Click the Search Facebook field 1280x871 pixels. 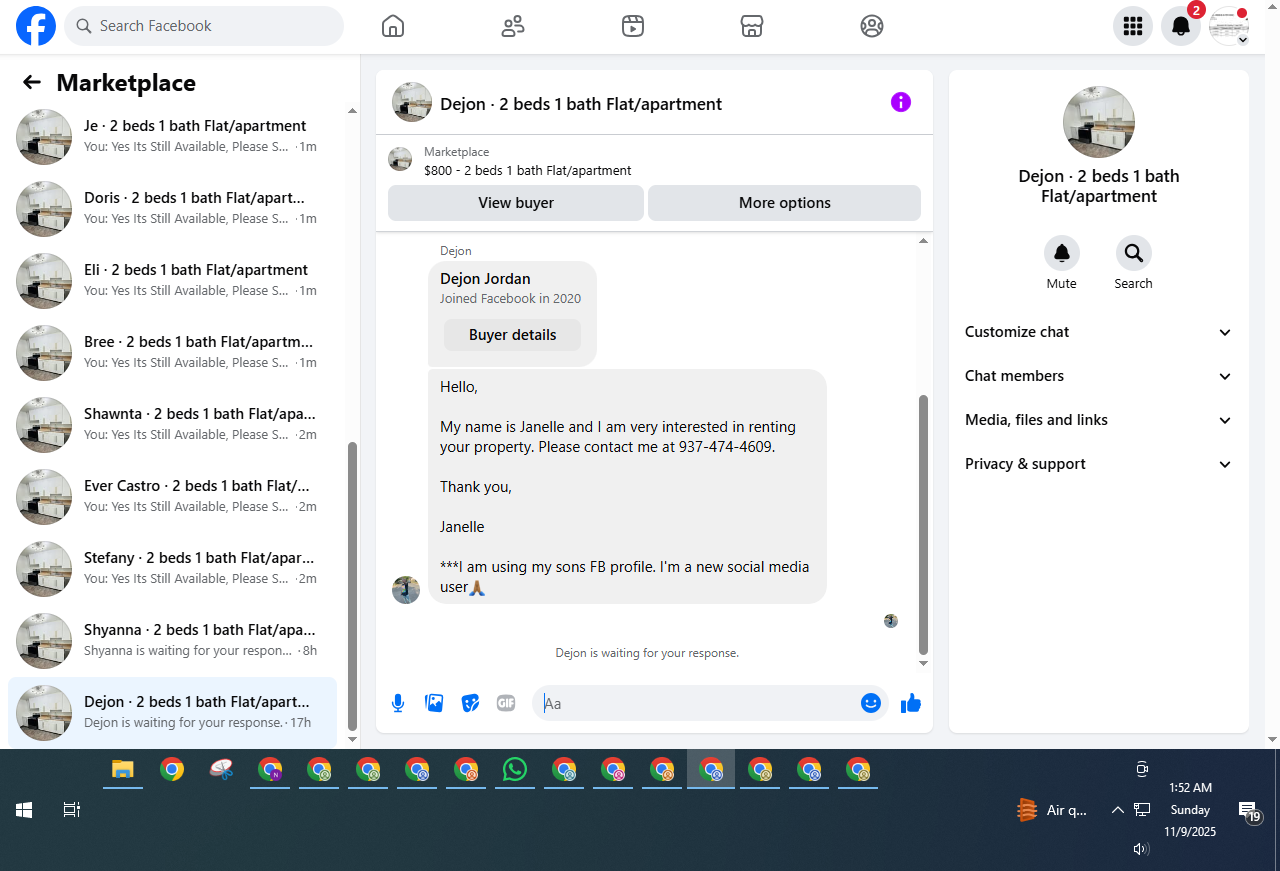(204, 26)
